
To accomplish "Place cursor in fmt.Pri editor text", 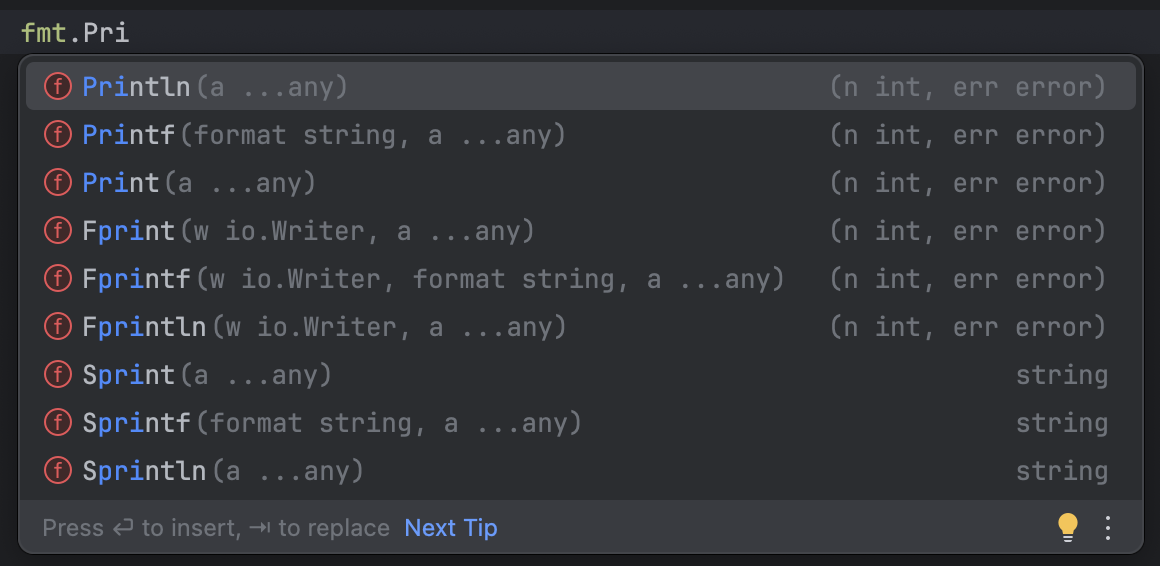I will pos(75,33).
